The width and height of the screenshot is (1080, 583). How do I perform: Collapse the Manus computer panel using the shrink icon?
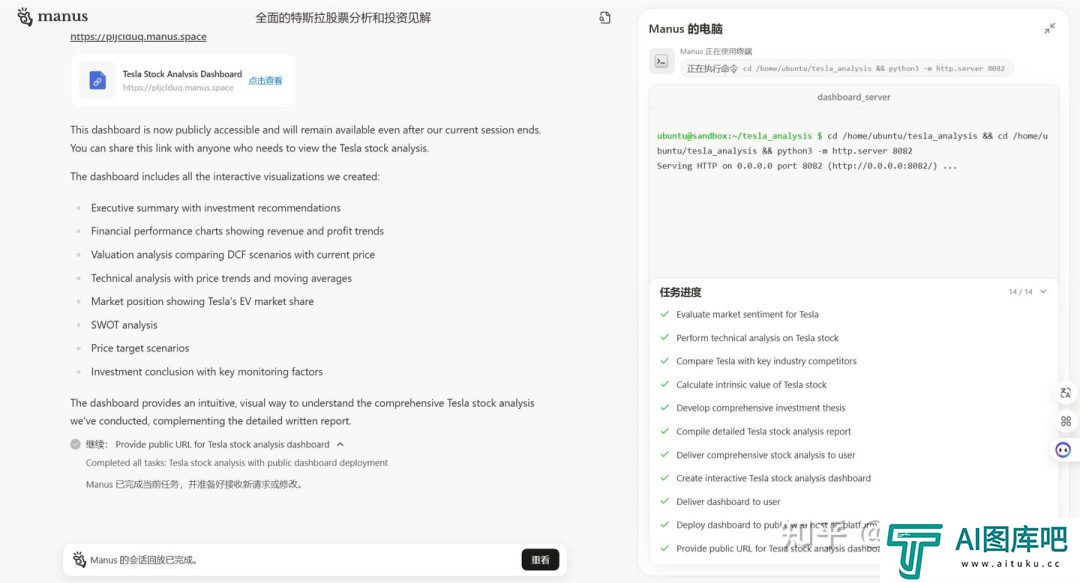point(1049,28)
